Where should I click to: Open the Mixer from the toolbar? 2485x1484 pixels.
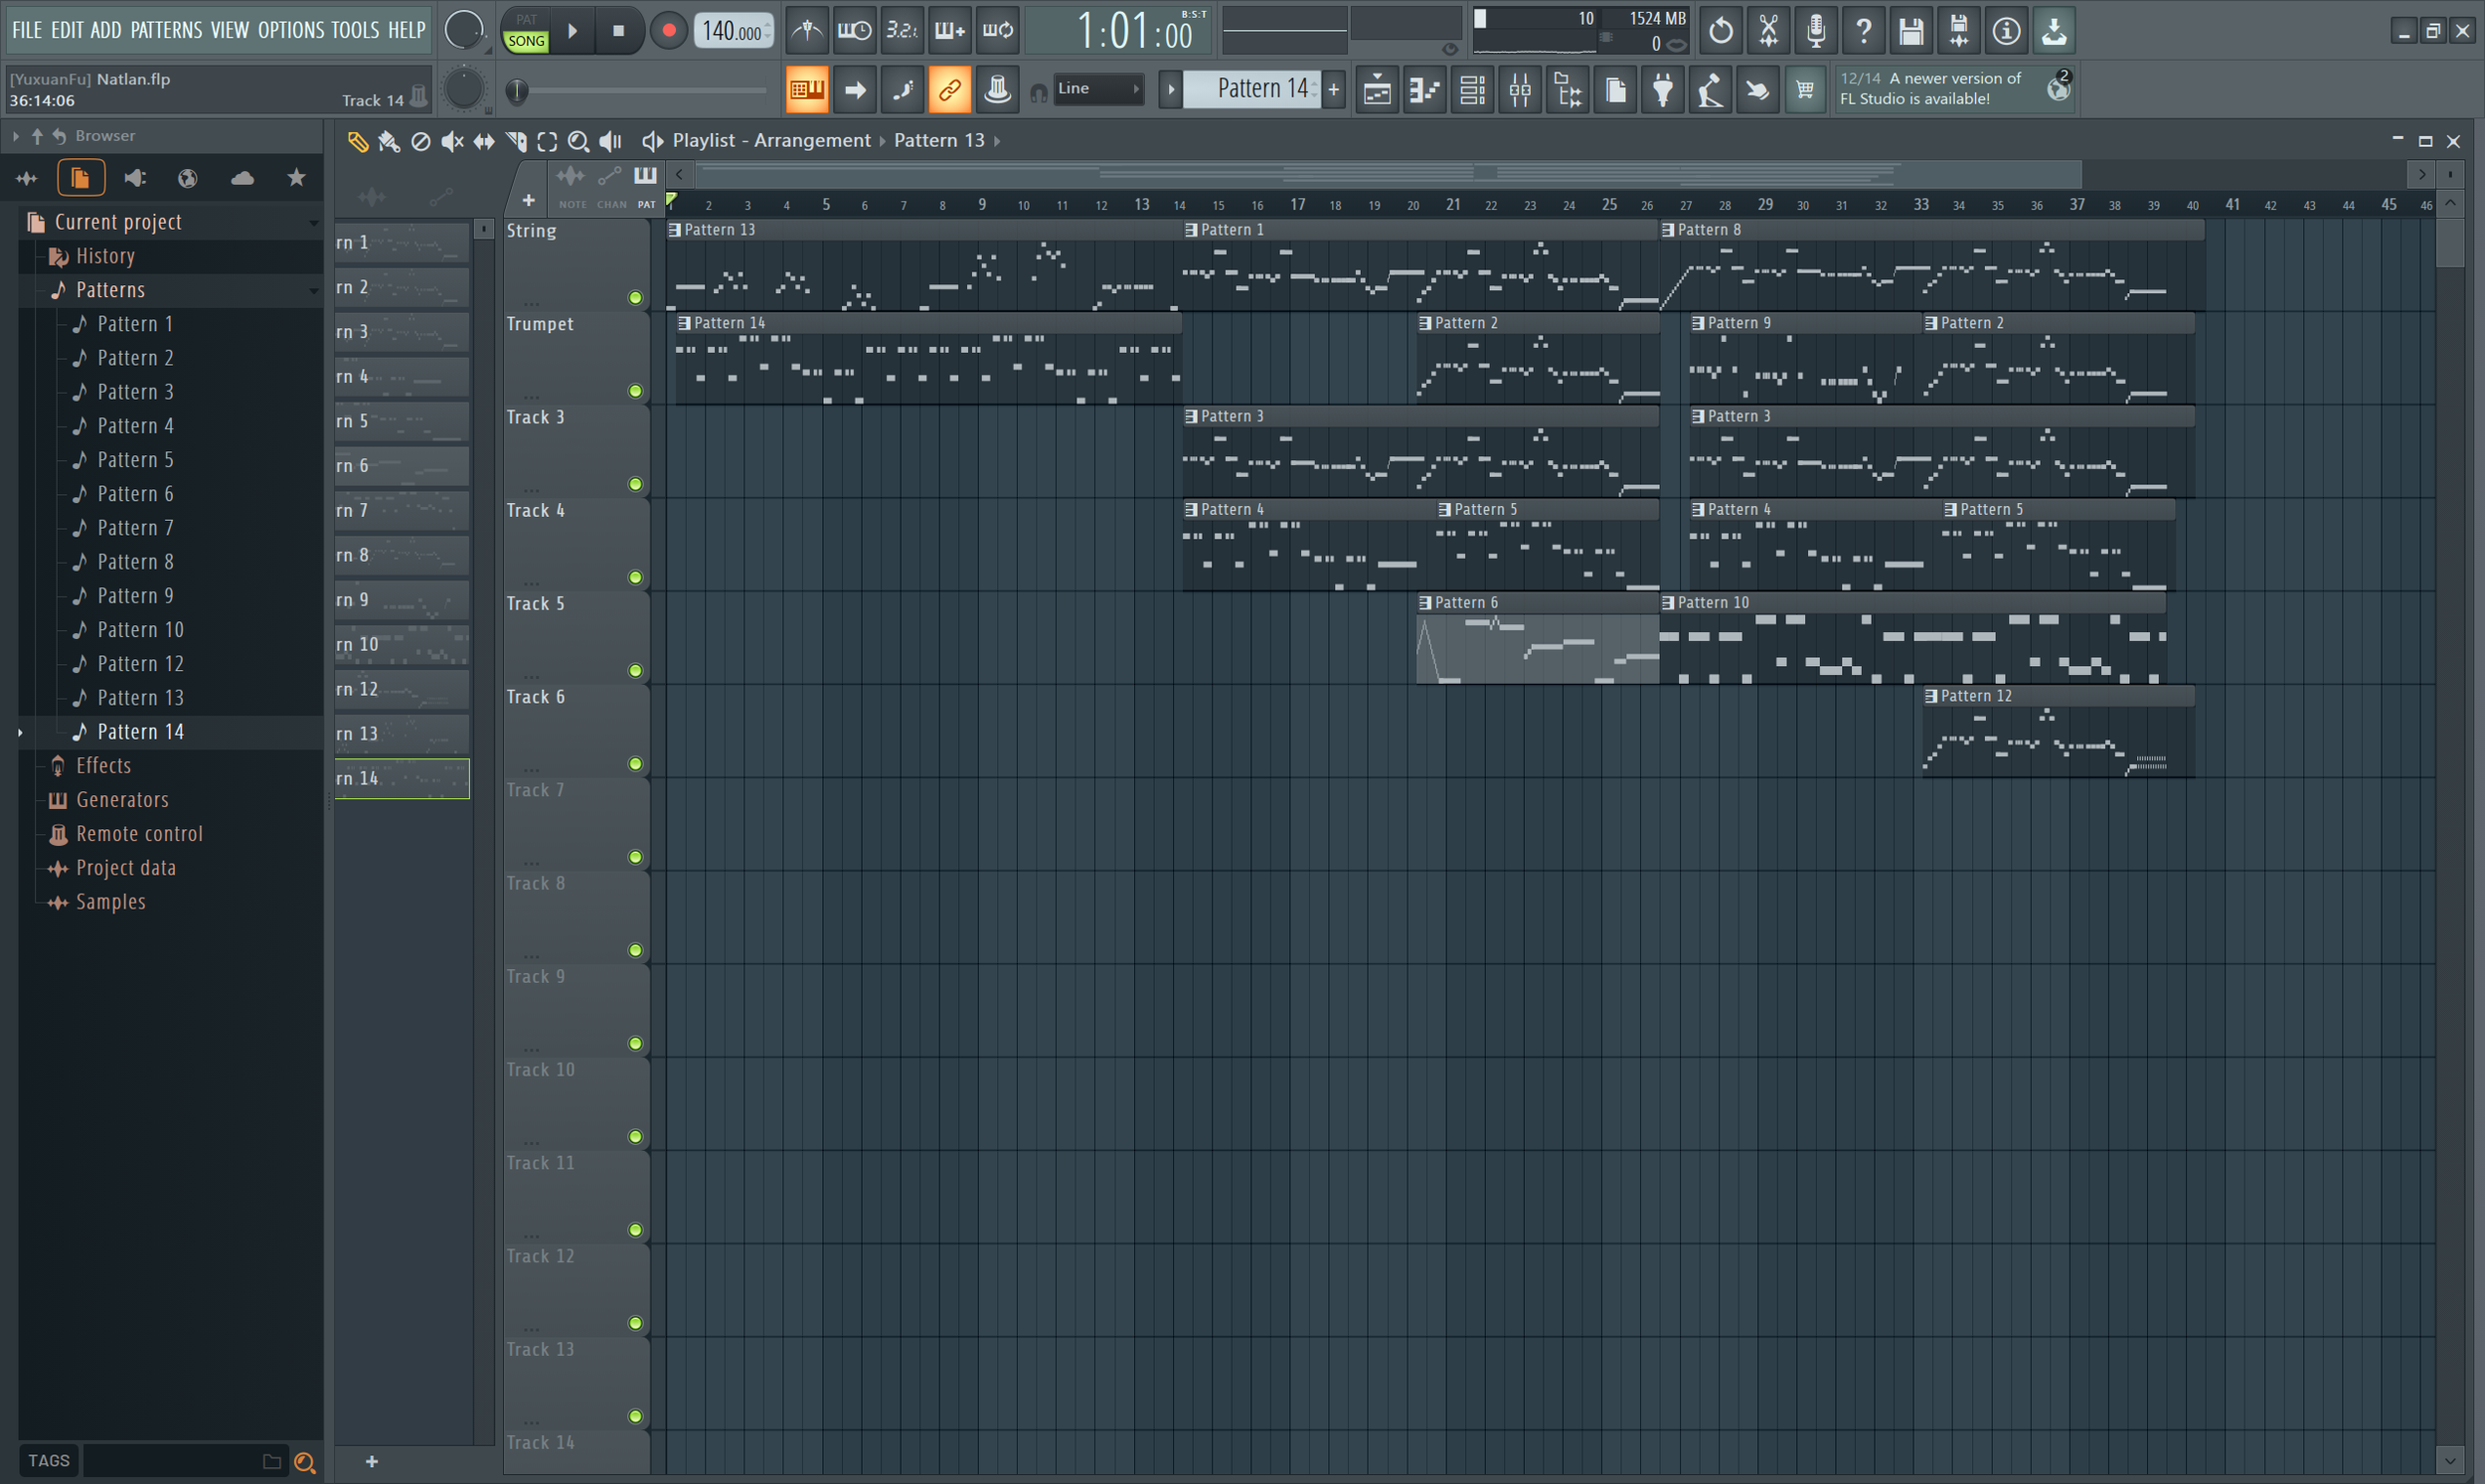(x=1519, y=89)
